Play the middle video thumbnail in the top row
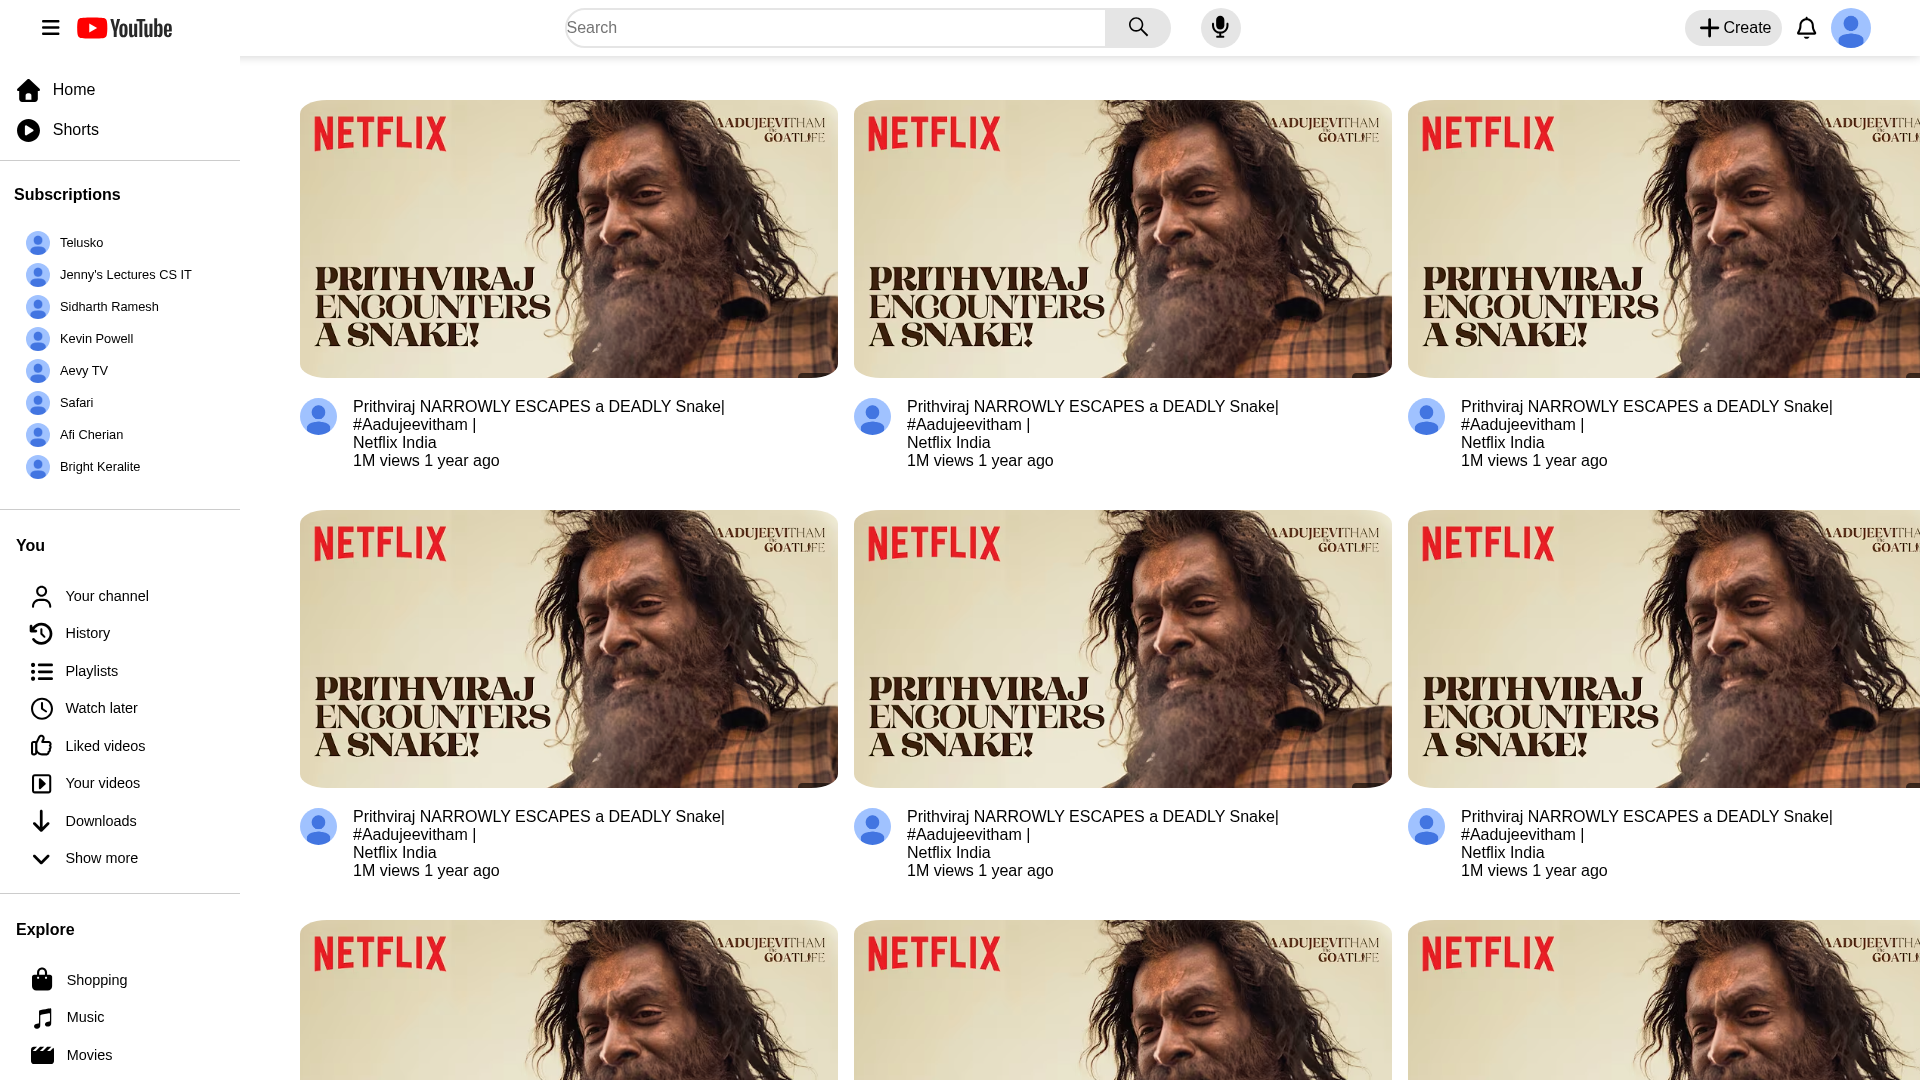This screenshot has height=1080, width=1920. (x=1123, y=239)
